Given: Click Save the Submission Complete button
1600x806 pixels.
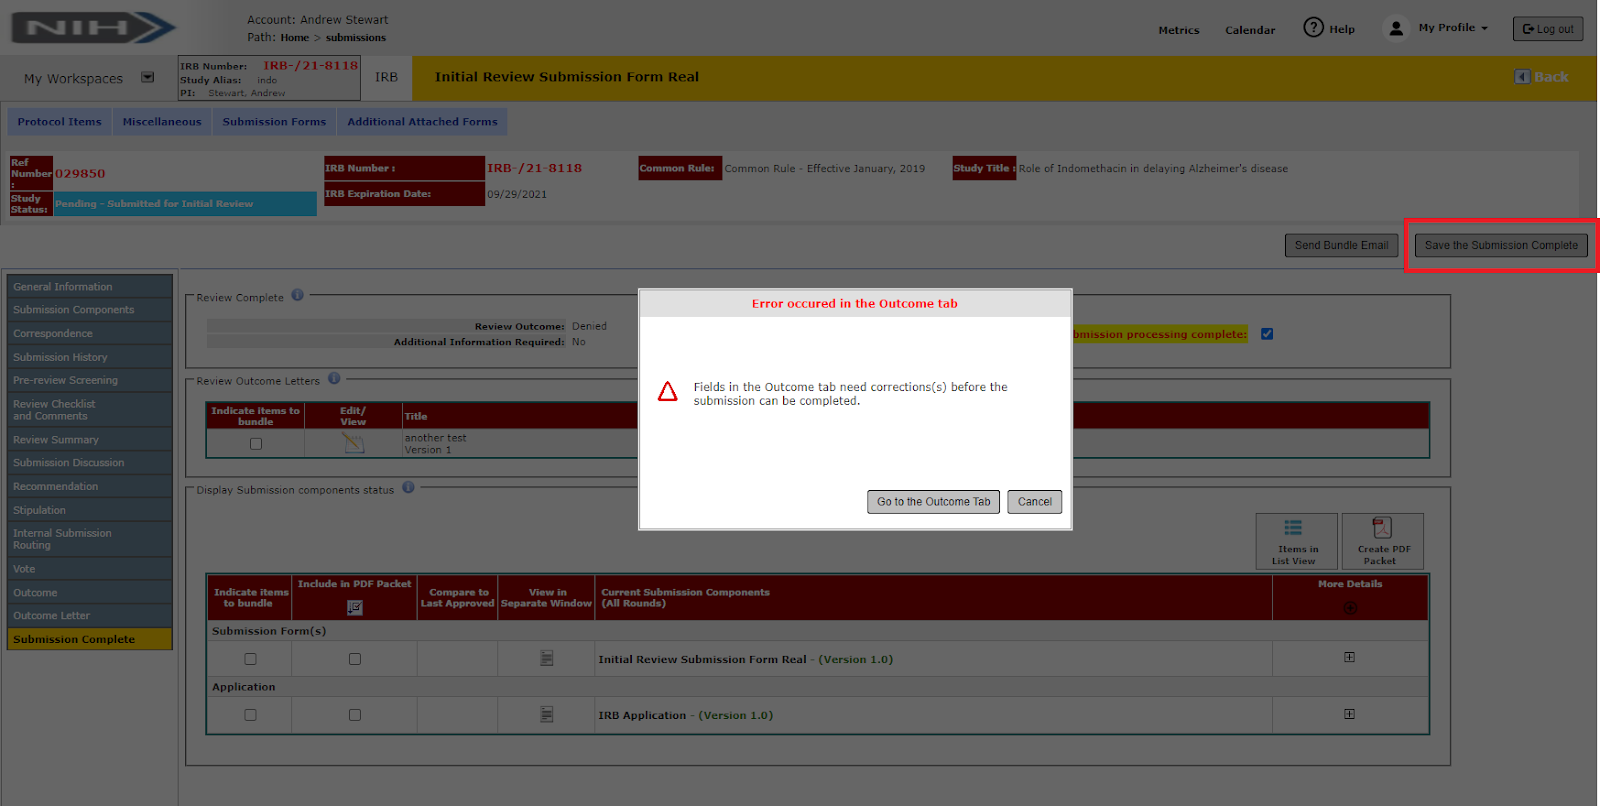Looking at the screenshot, I should [1501, 245].
